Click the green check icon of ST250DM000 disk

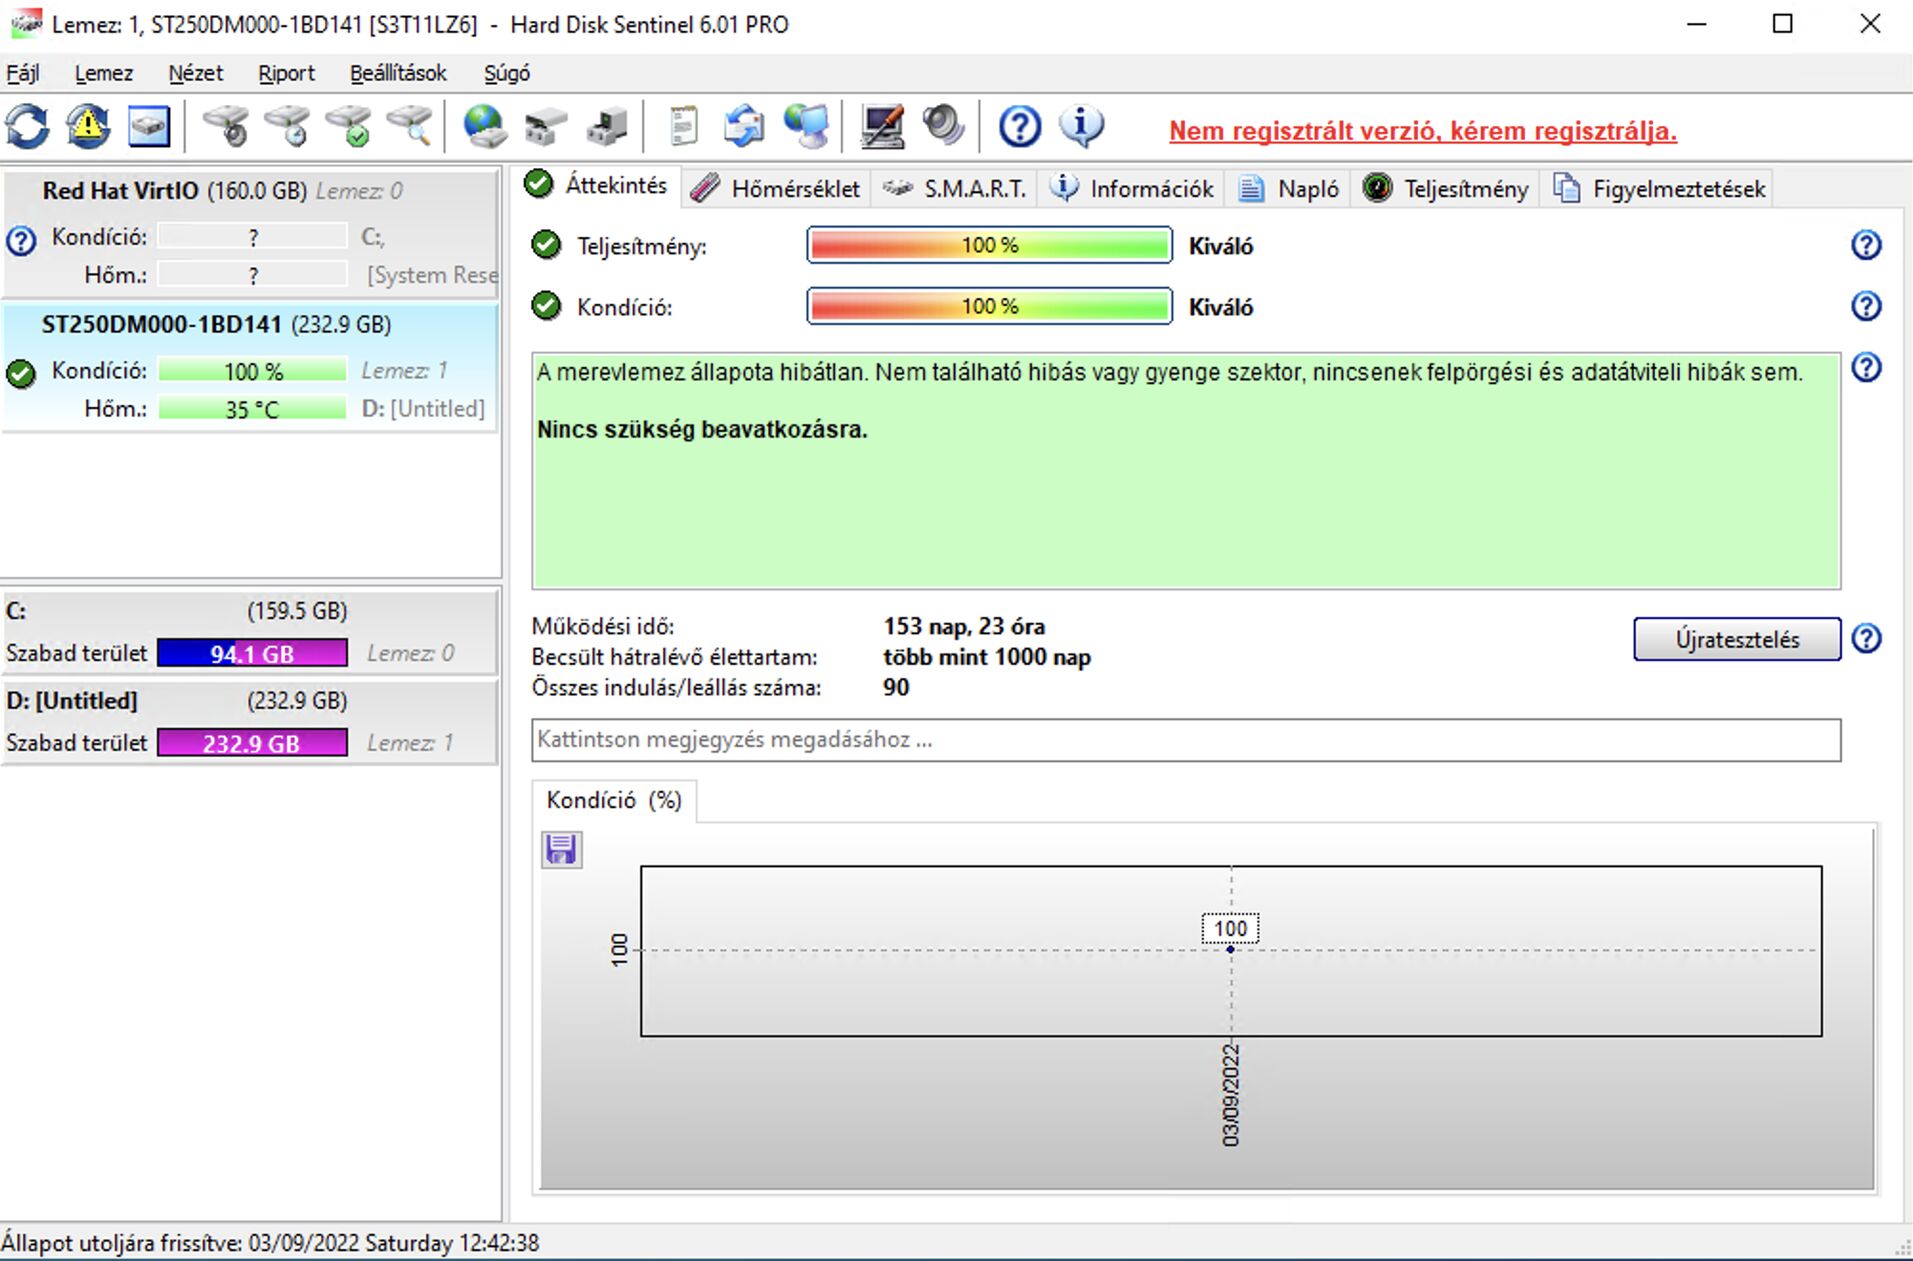pyautogui.click(x=20, y=374)
